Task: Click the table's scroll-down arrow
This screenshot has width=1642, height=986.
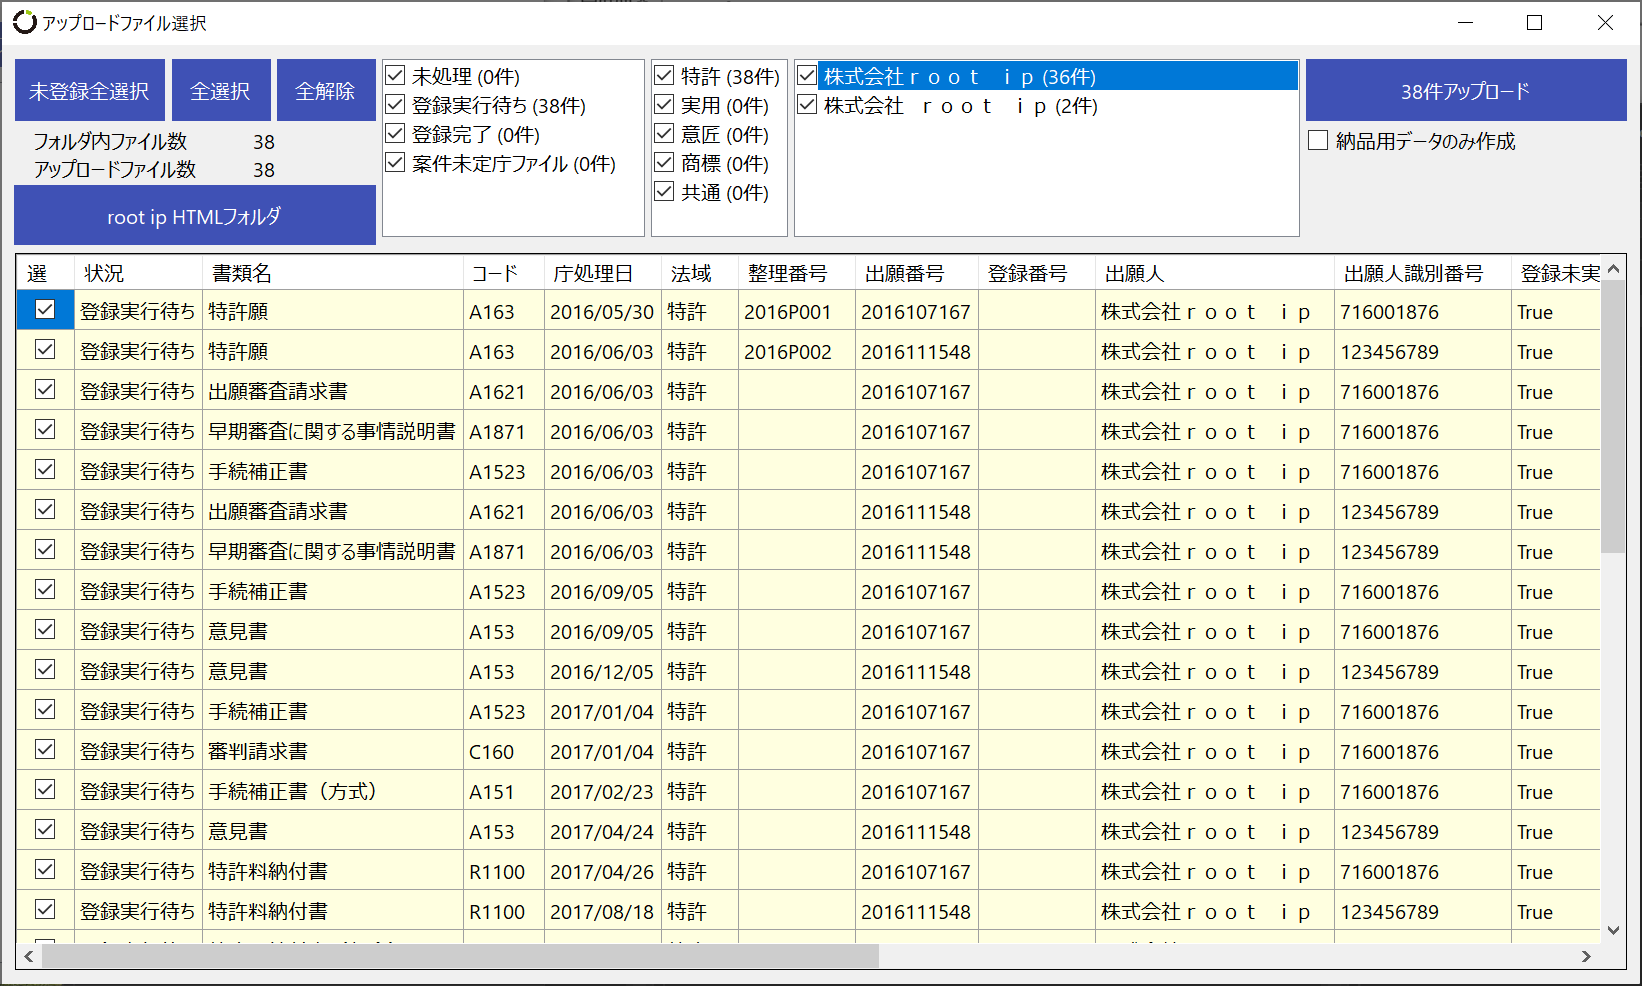Action: 1612,930
